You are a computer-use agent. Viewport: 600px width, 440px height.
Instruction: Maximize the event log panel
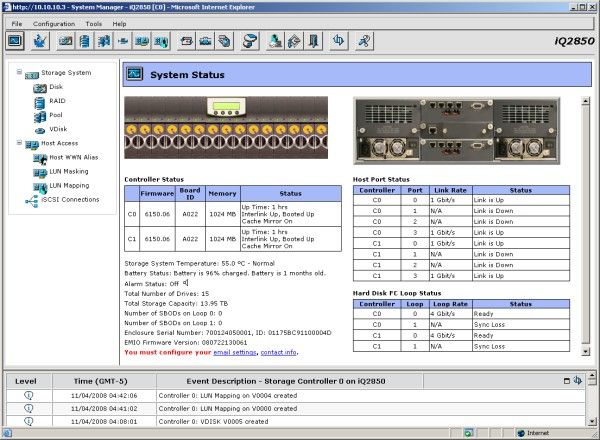point(567,381)
